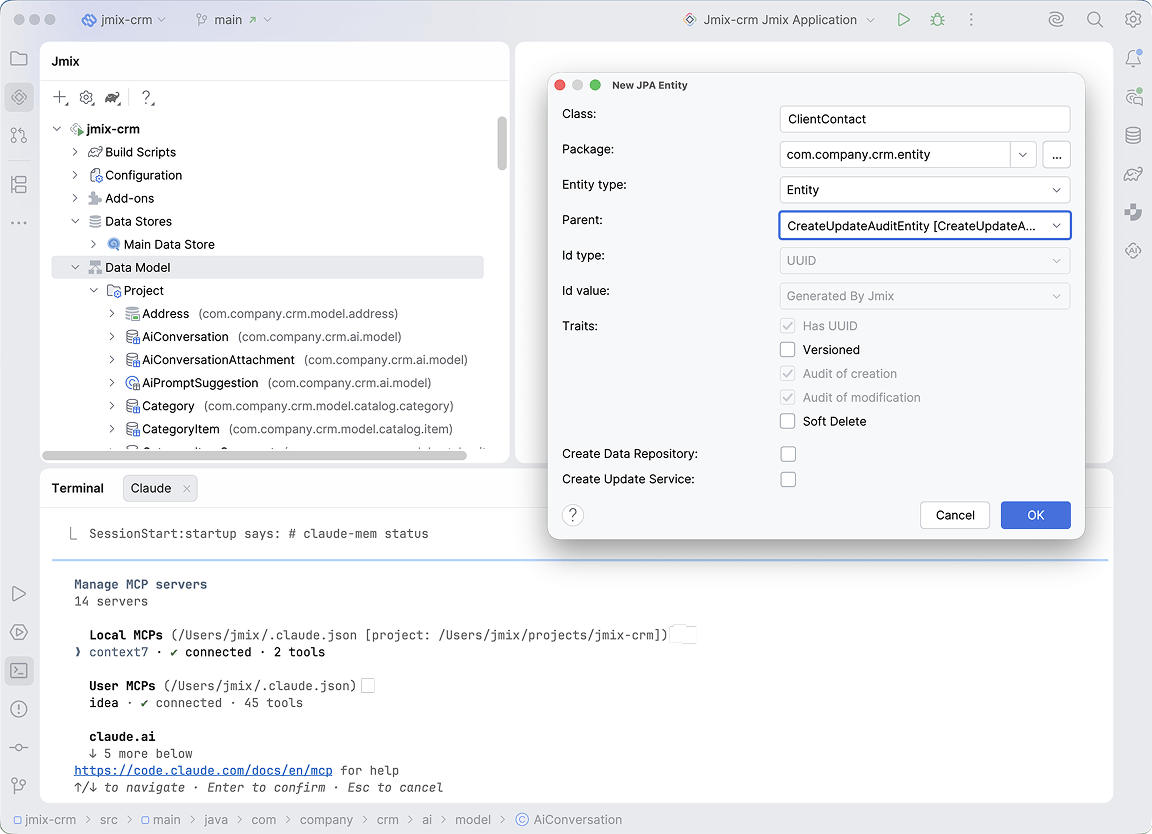Open the AI chat tool window icon
The image size is (1152, 834).
pos(1134,97)
